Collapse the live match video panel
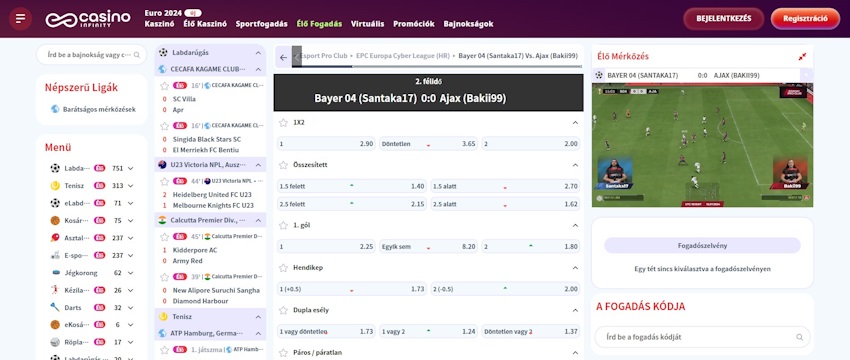The width and height of the screenshot is (850, 360). (x=802, y=56)
